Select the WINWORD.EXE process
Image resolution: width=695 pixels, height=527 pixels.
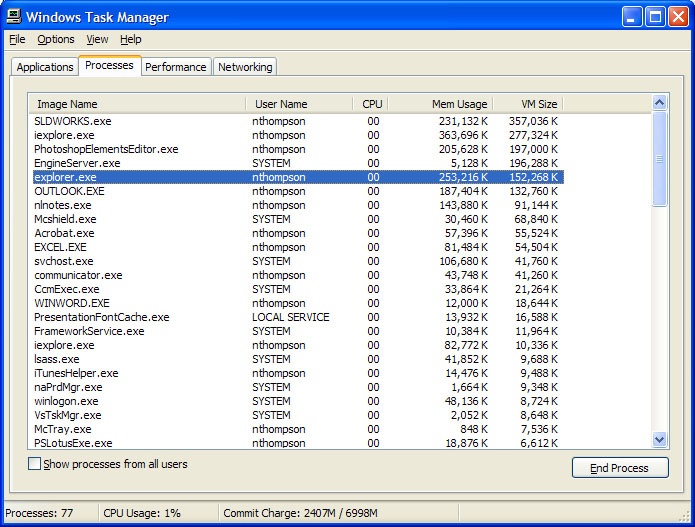[298, 303]
